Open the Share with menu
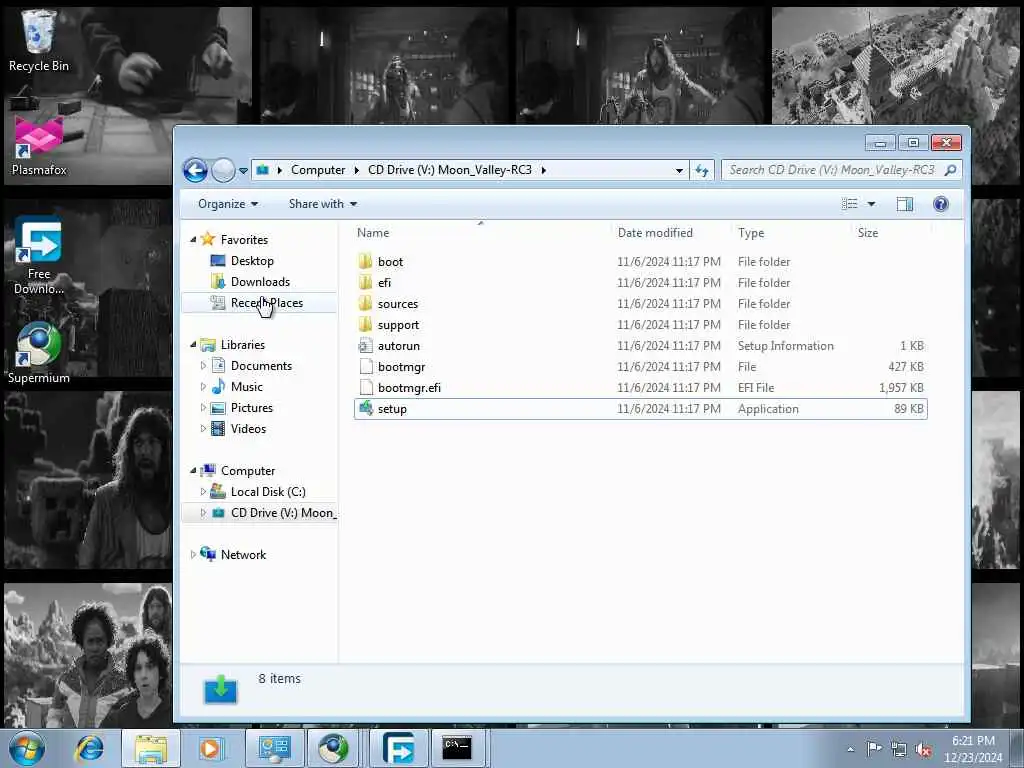Screen dimensions: 1024x768 pos(323,204)
